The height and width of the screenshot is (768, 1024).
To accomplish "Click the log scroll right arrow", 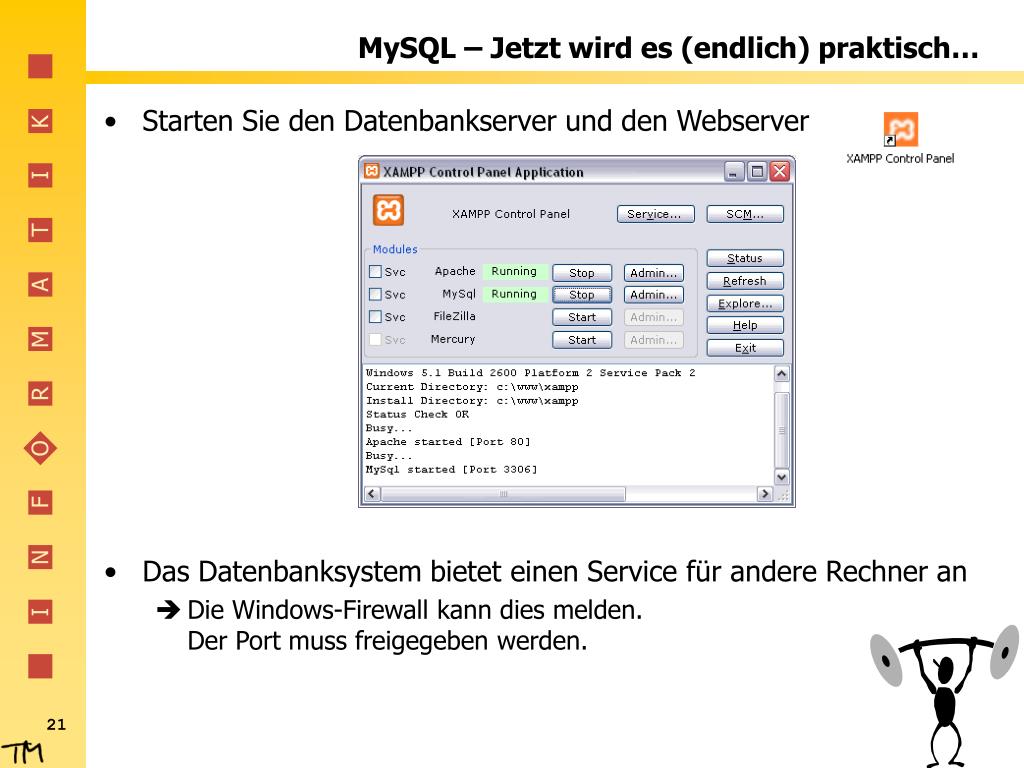I will pyautogui.click(x=765, y=494).
